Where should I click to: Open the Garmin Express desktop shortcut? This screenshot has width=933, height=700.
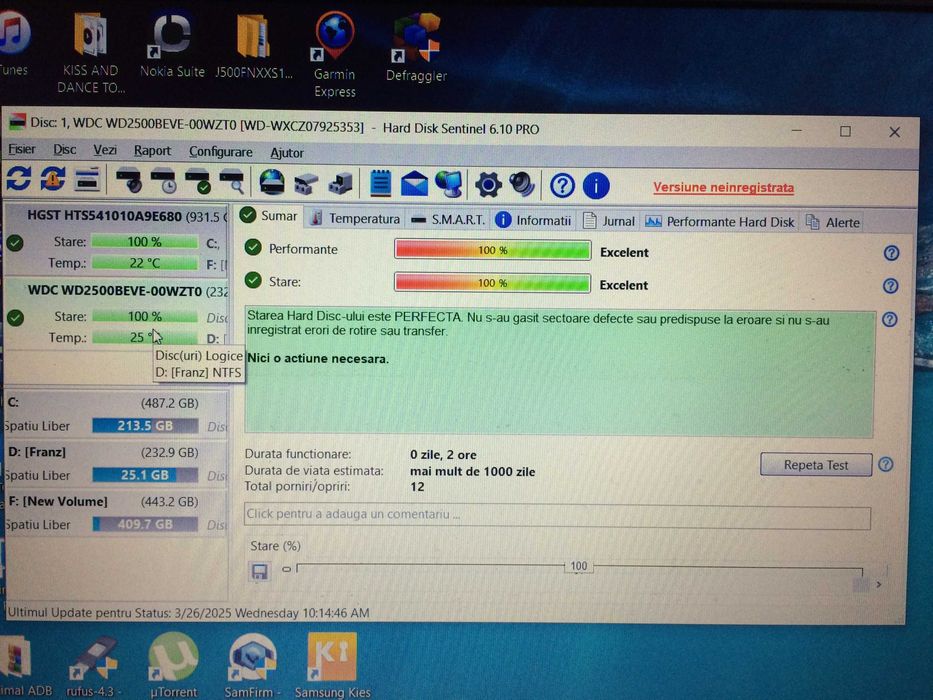334,55
